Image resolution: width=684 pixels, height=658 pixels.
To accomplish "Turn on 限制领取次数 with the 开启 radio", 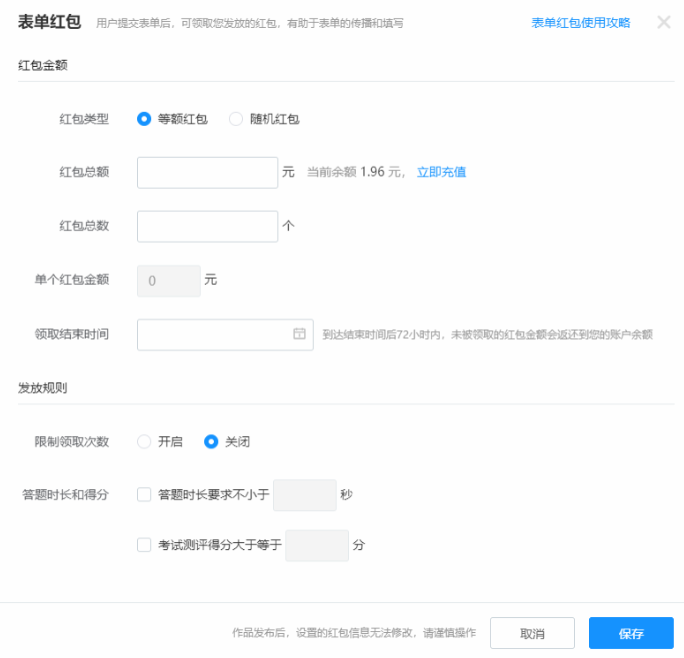I will pos(144,442).
